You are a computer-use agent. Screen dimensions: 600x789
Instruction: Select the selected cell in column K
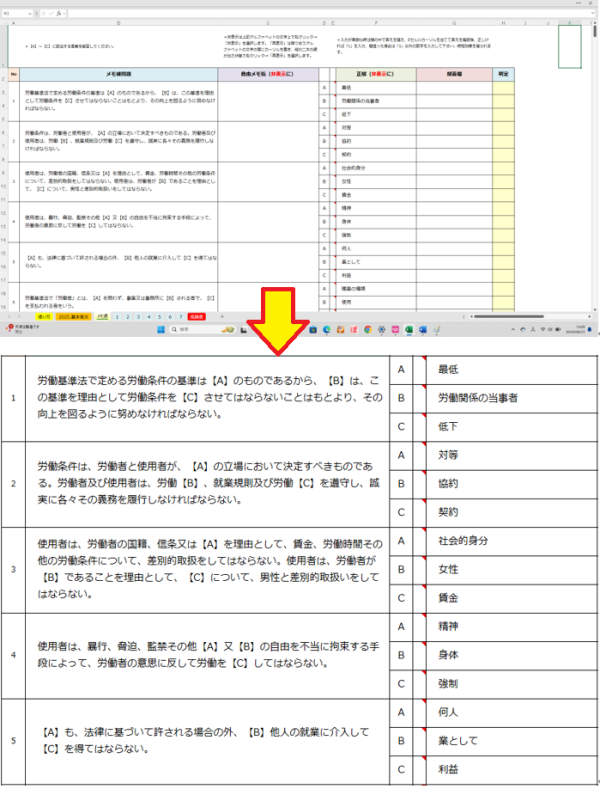point(570,46)
